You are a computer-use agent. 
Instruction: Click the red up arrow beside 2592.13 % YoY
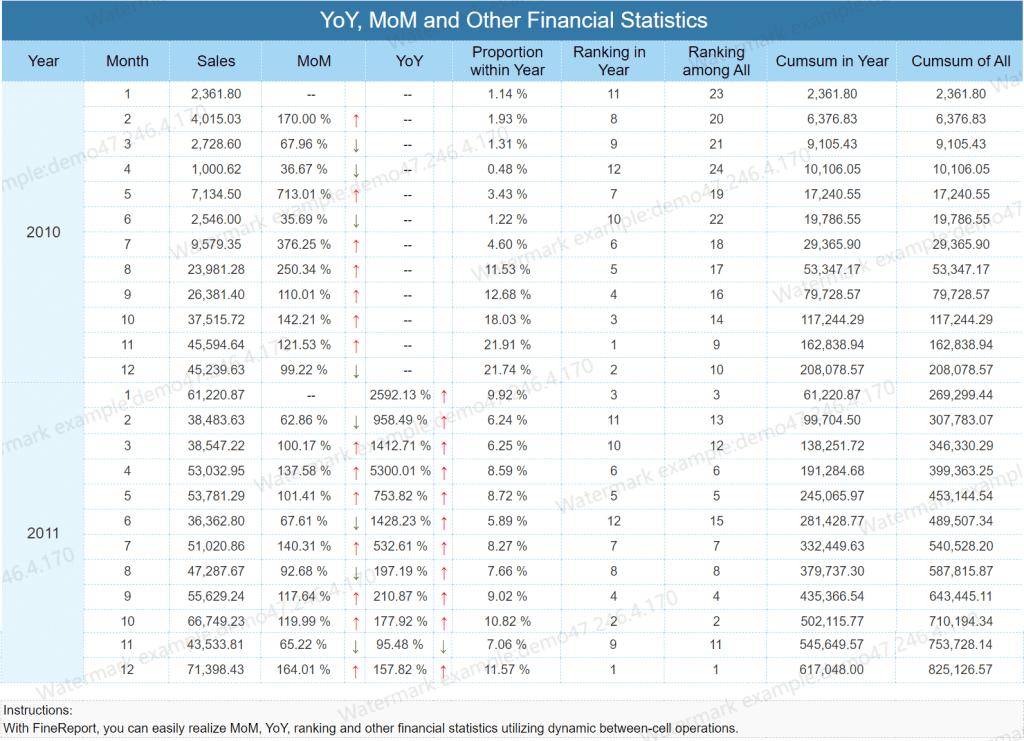[444, 396]
